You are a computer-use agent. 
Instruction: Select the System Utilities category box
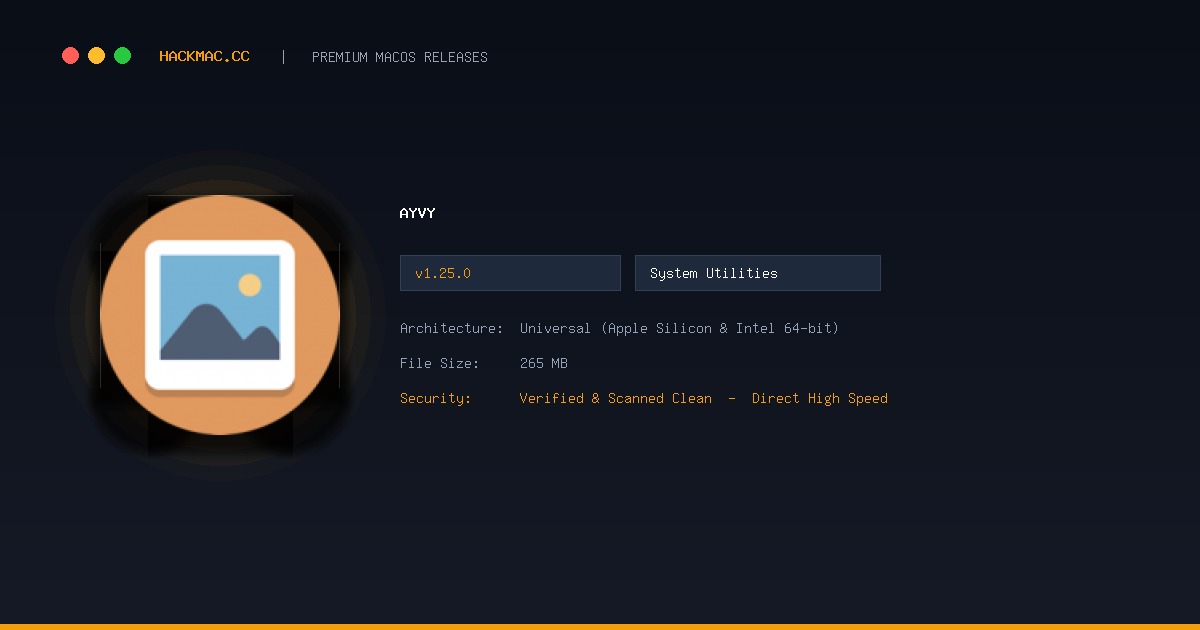coord(758,273)
